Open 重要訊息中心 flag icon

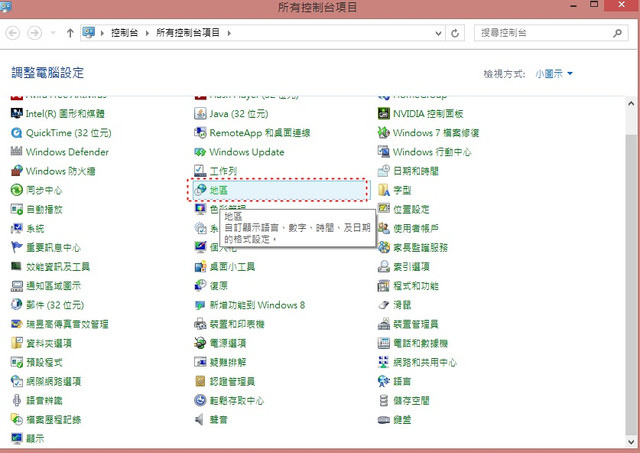(16, 247)
